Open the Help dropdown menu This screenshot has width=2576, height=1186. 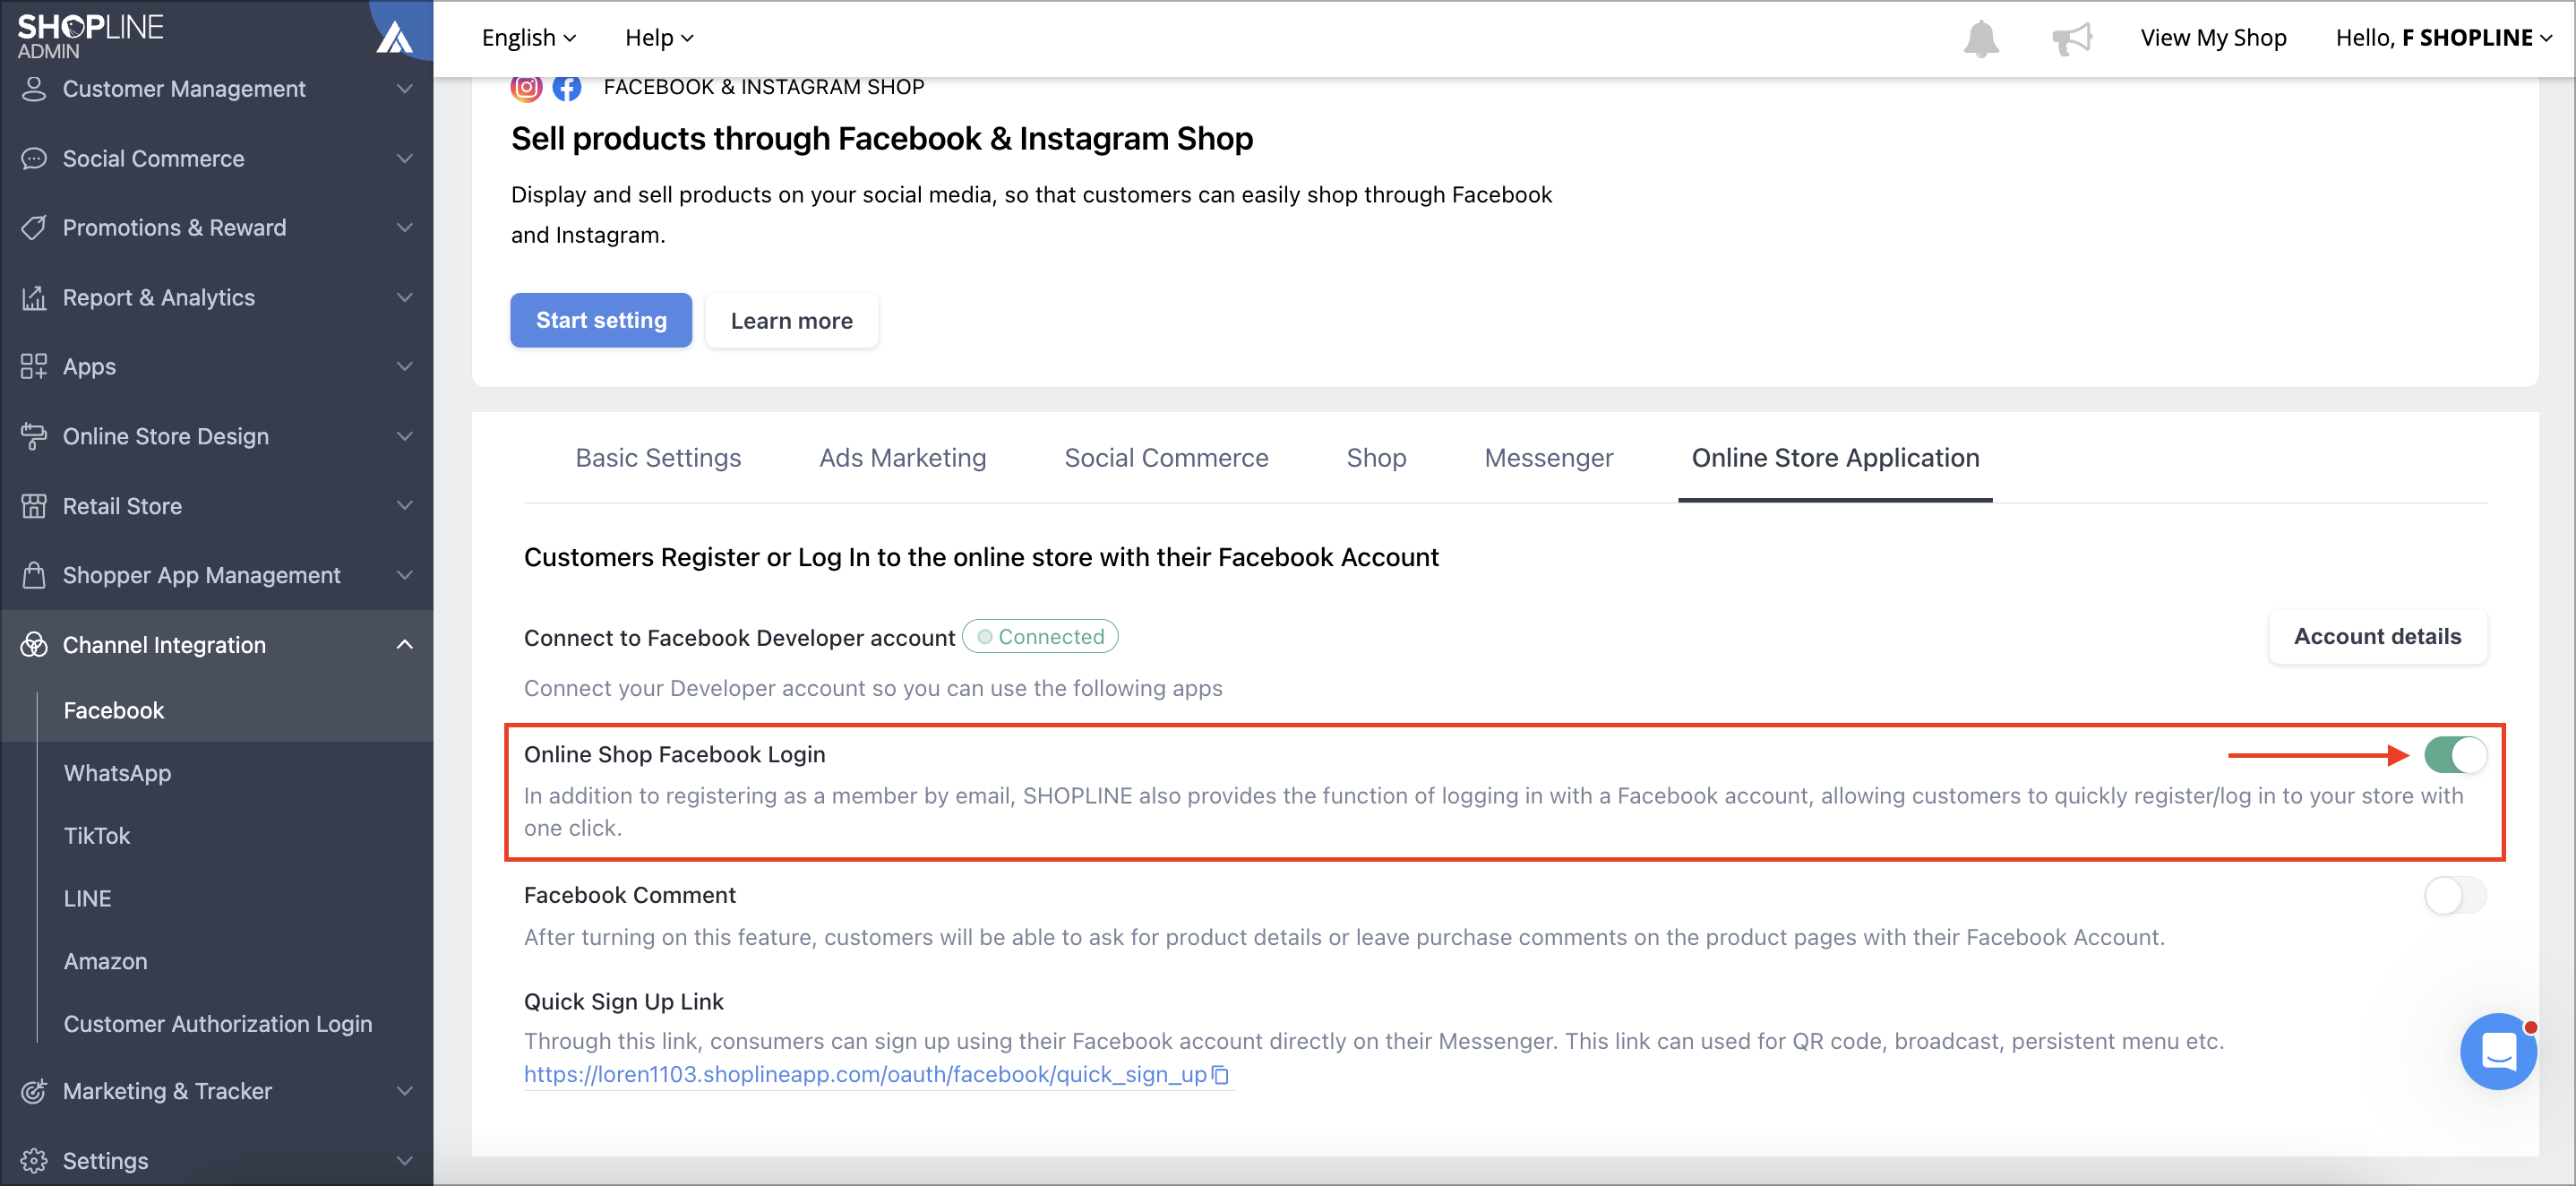659,38
